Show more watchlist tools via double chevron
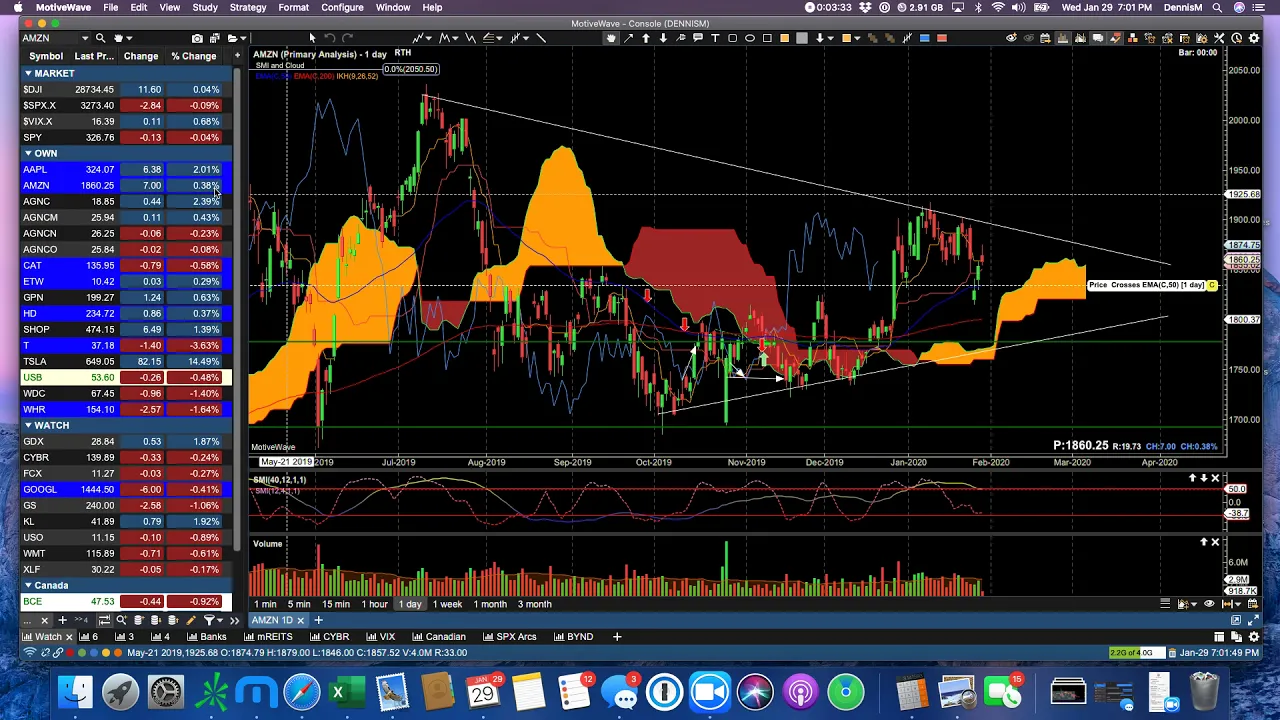 [234, 620]
